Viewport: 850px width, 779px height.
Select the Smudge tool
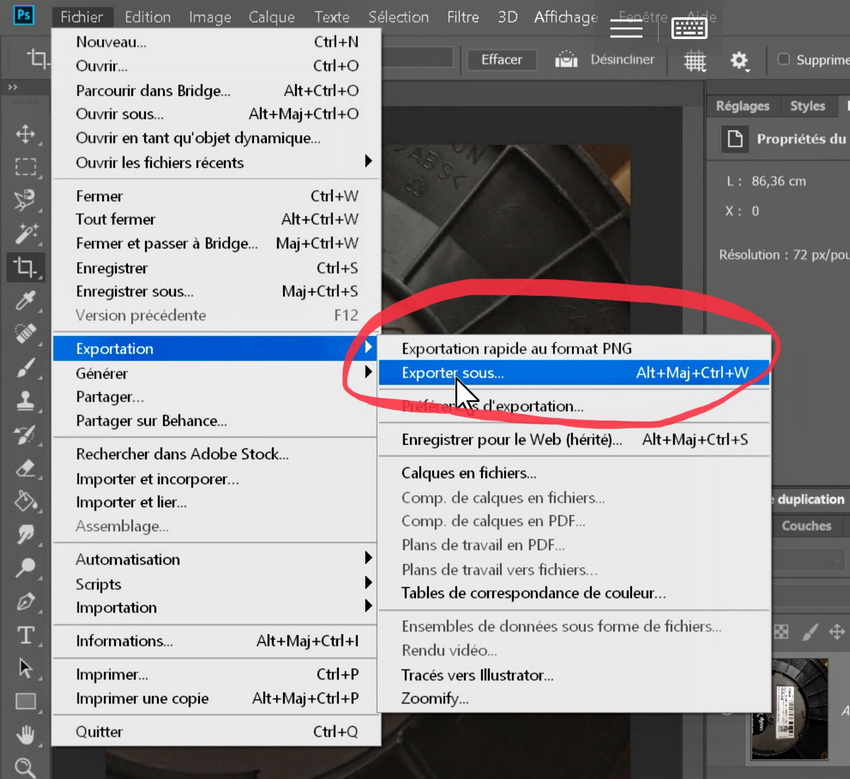pyautogui.click(x=25, y=535)
